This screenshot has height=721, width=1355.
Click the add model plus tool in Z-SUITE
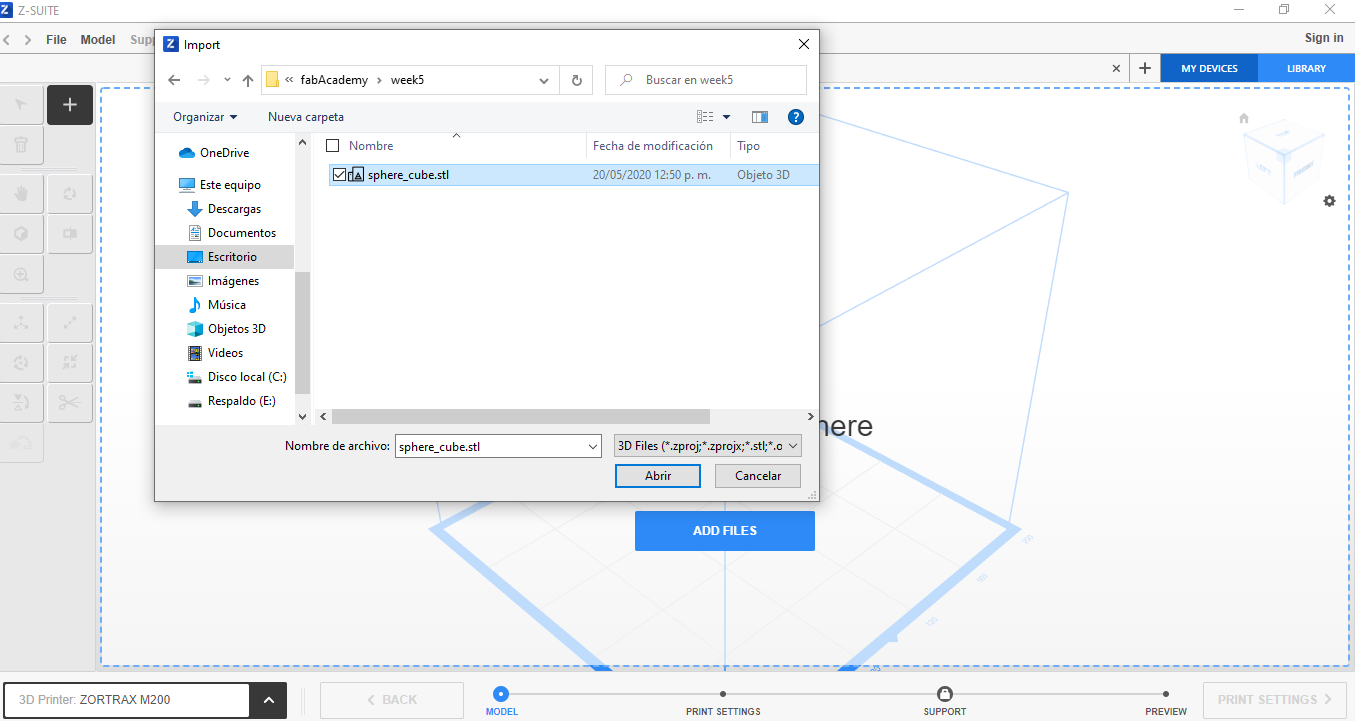tap(70, 105)
